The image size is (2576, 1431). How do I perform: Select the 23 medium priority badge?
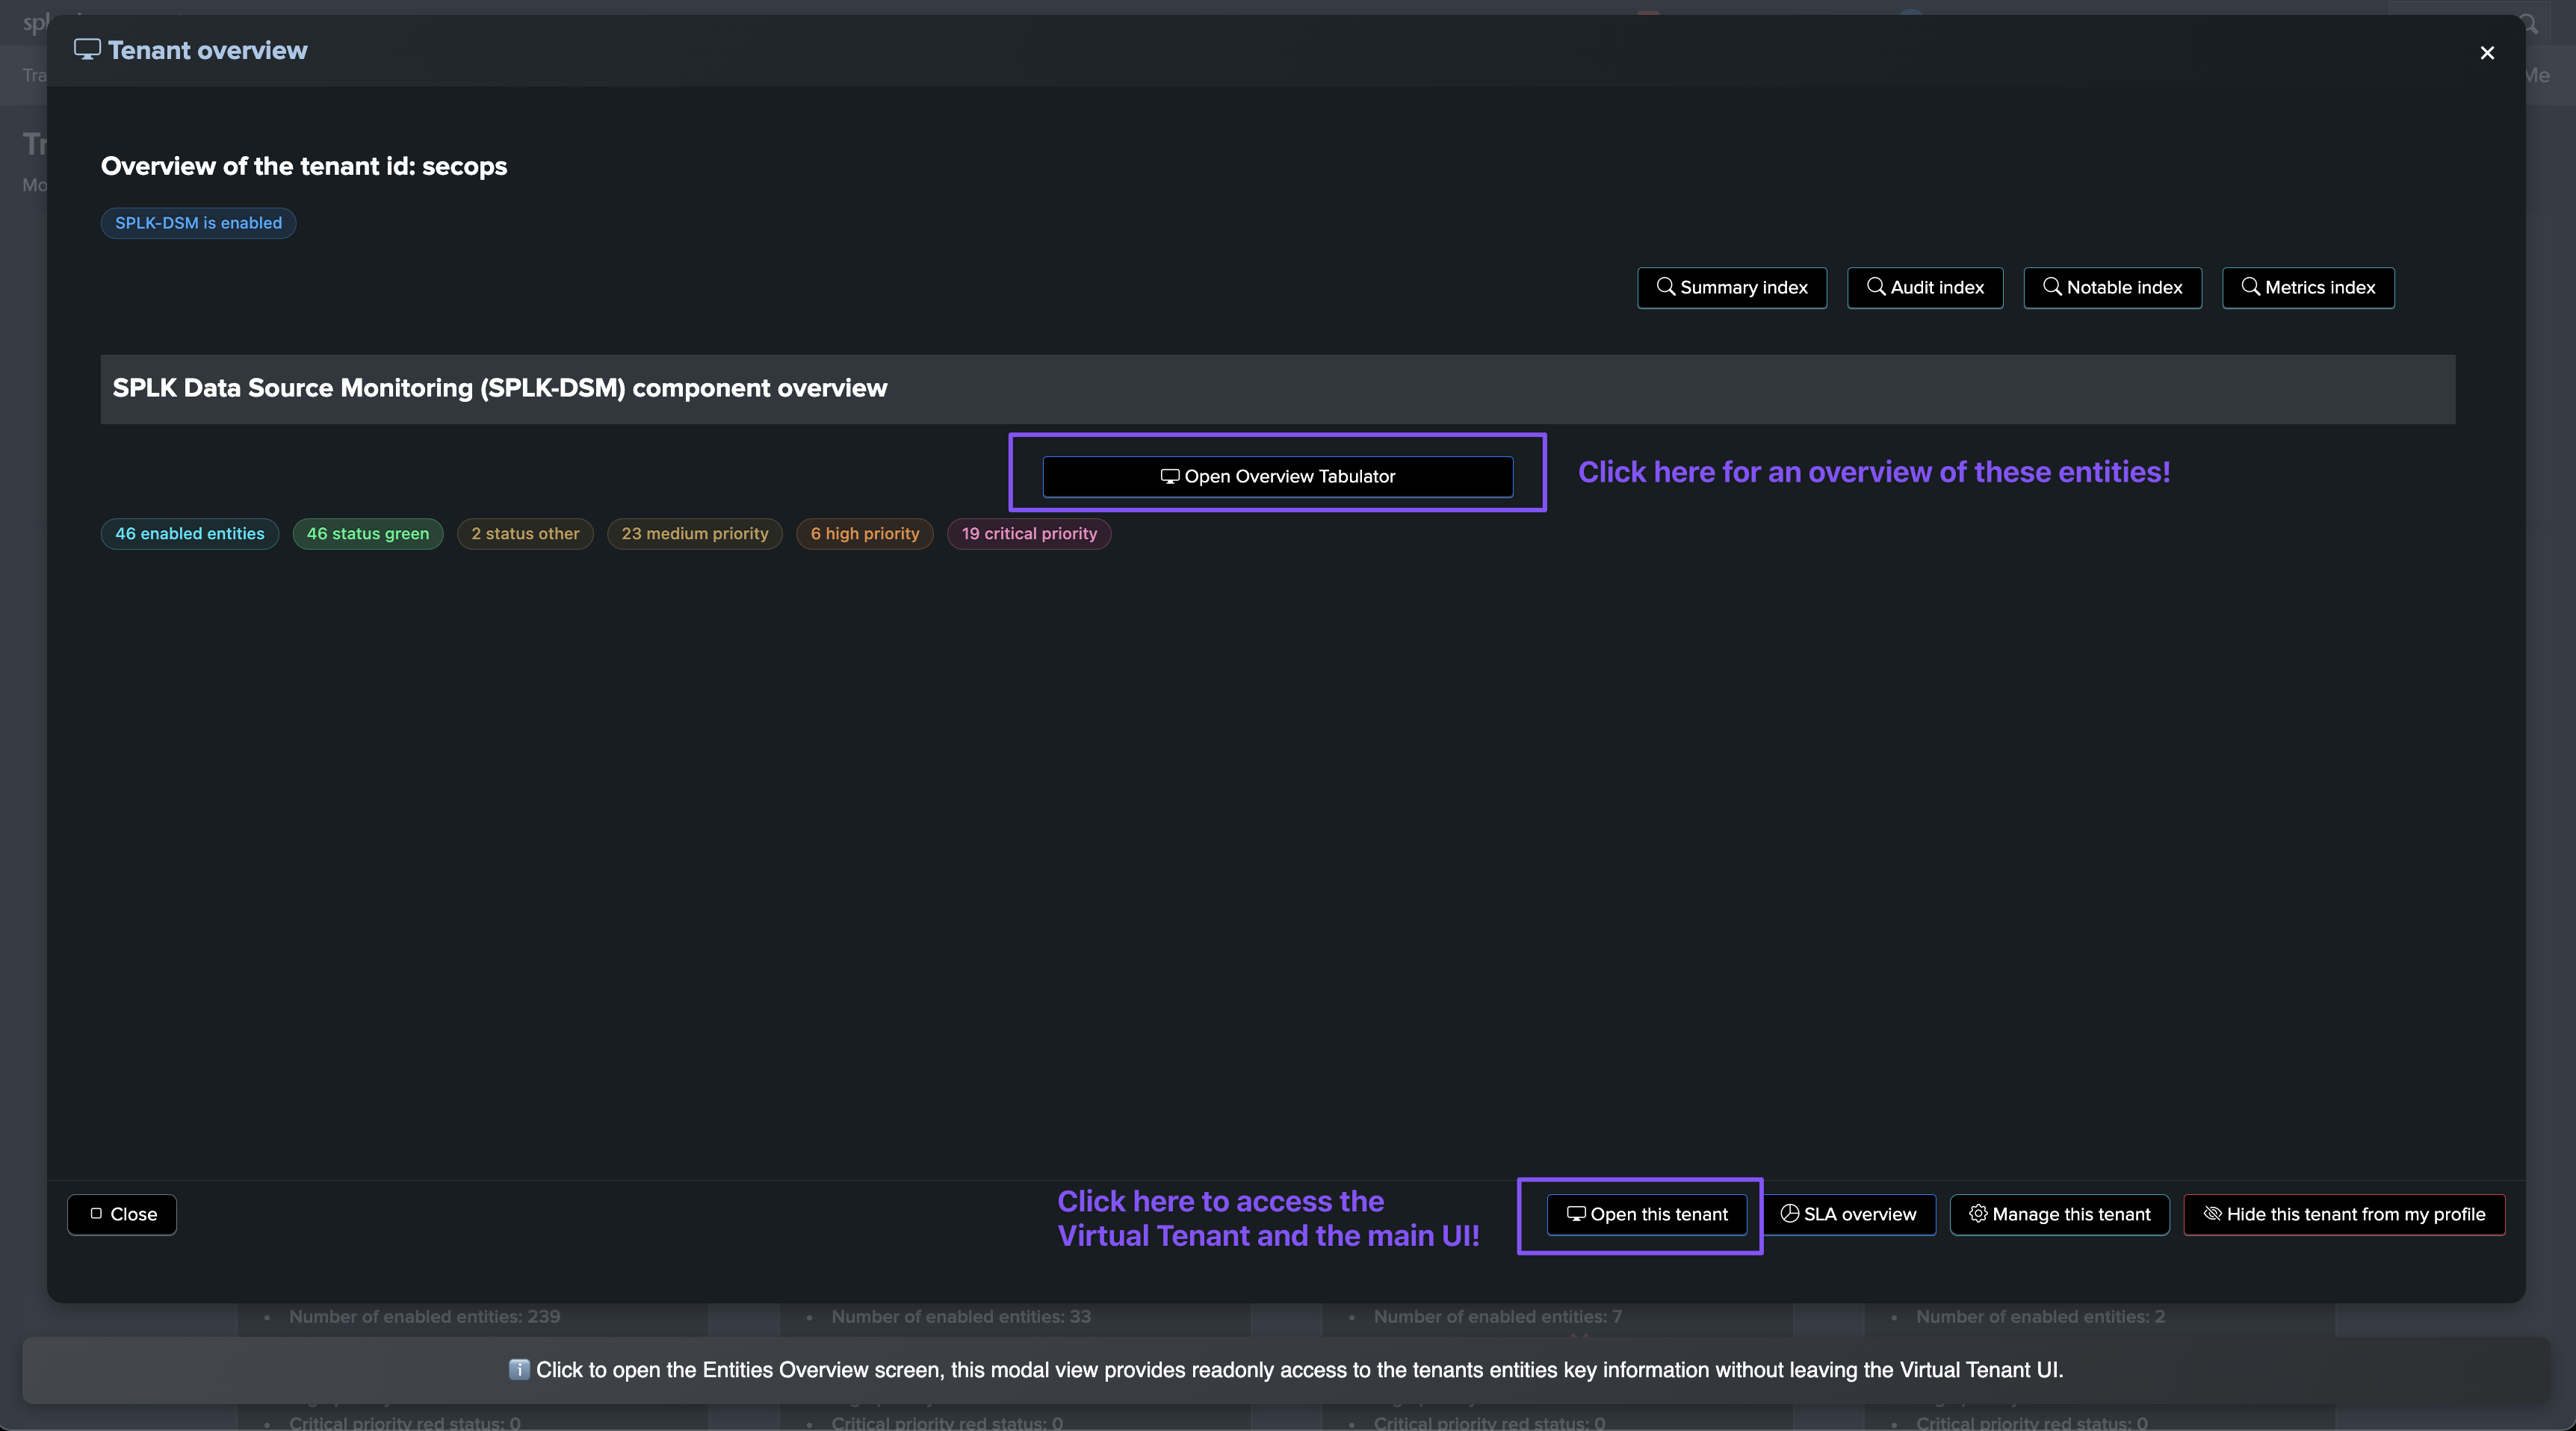click(694, 534)
